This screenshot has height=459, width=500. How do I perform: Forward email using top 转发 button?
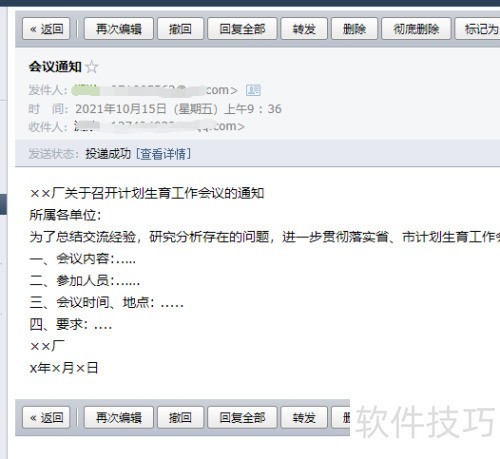tap(304, 29)
